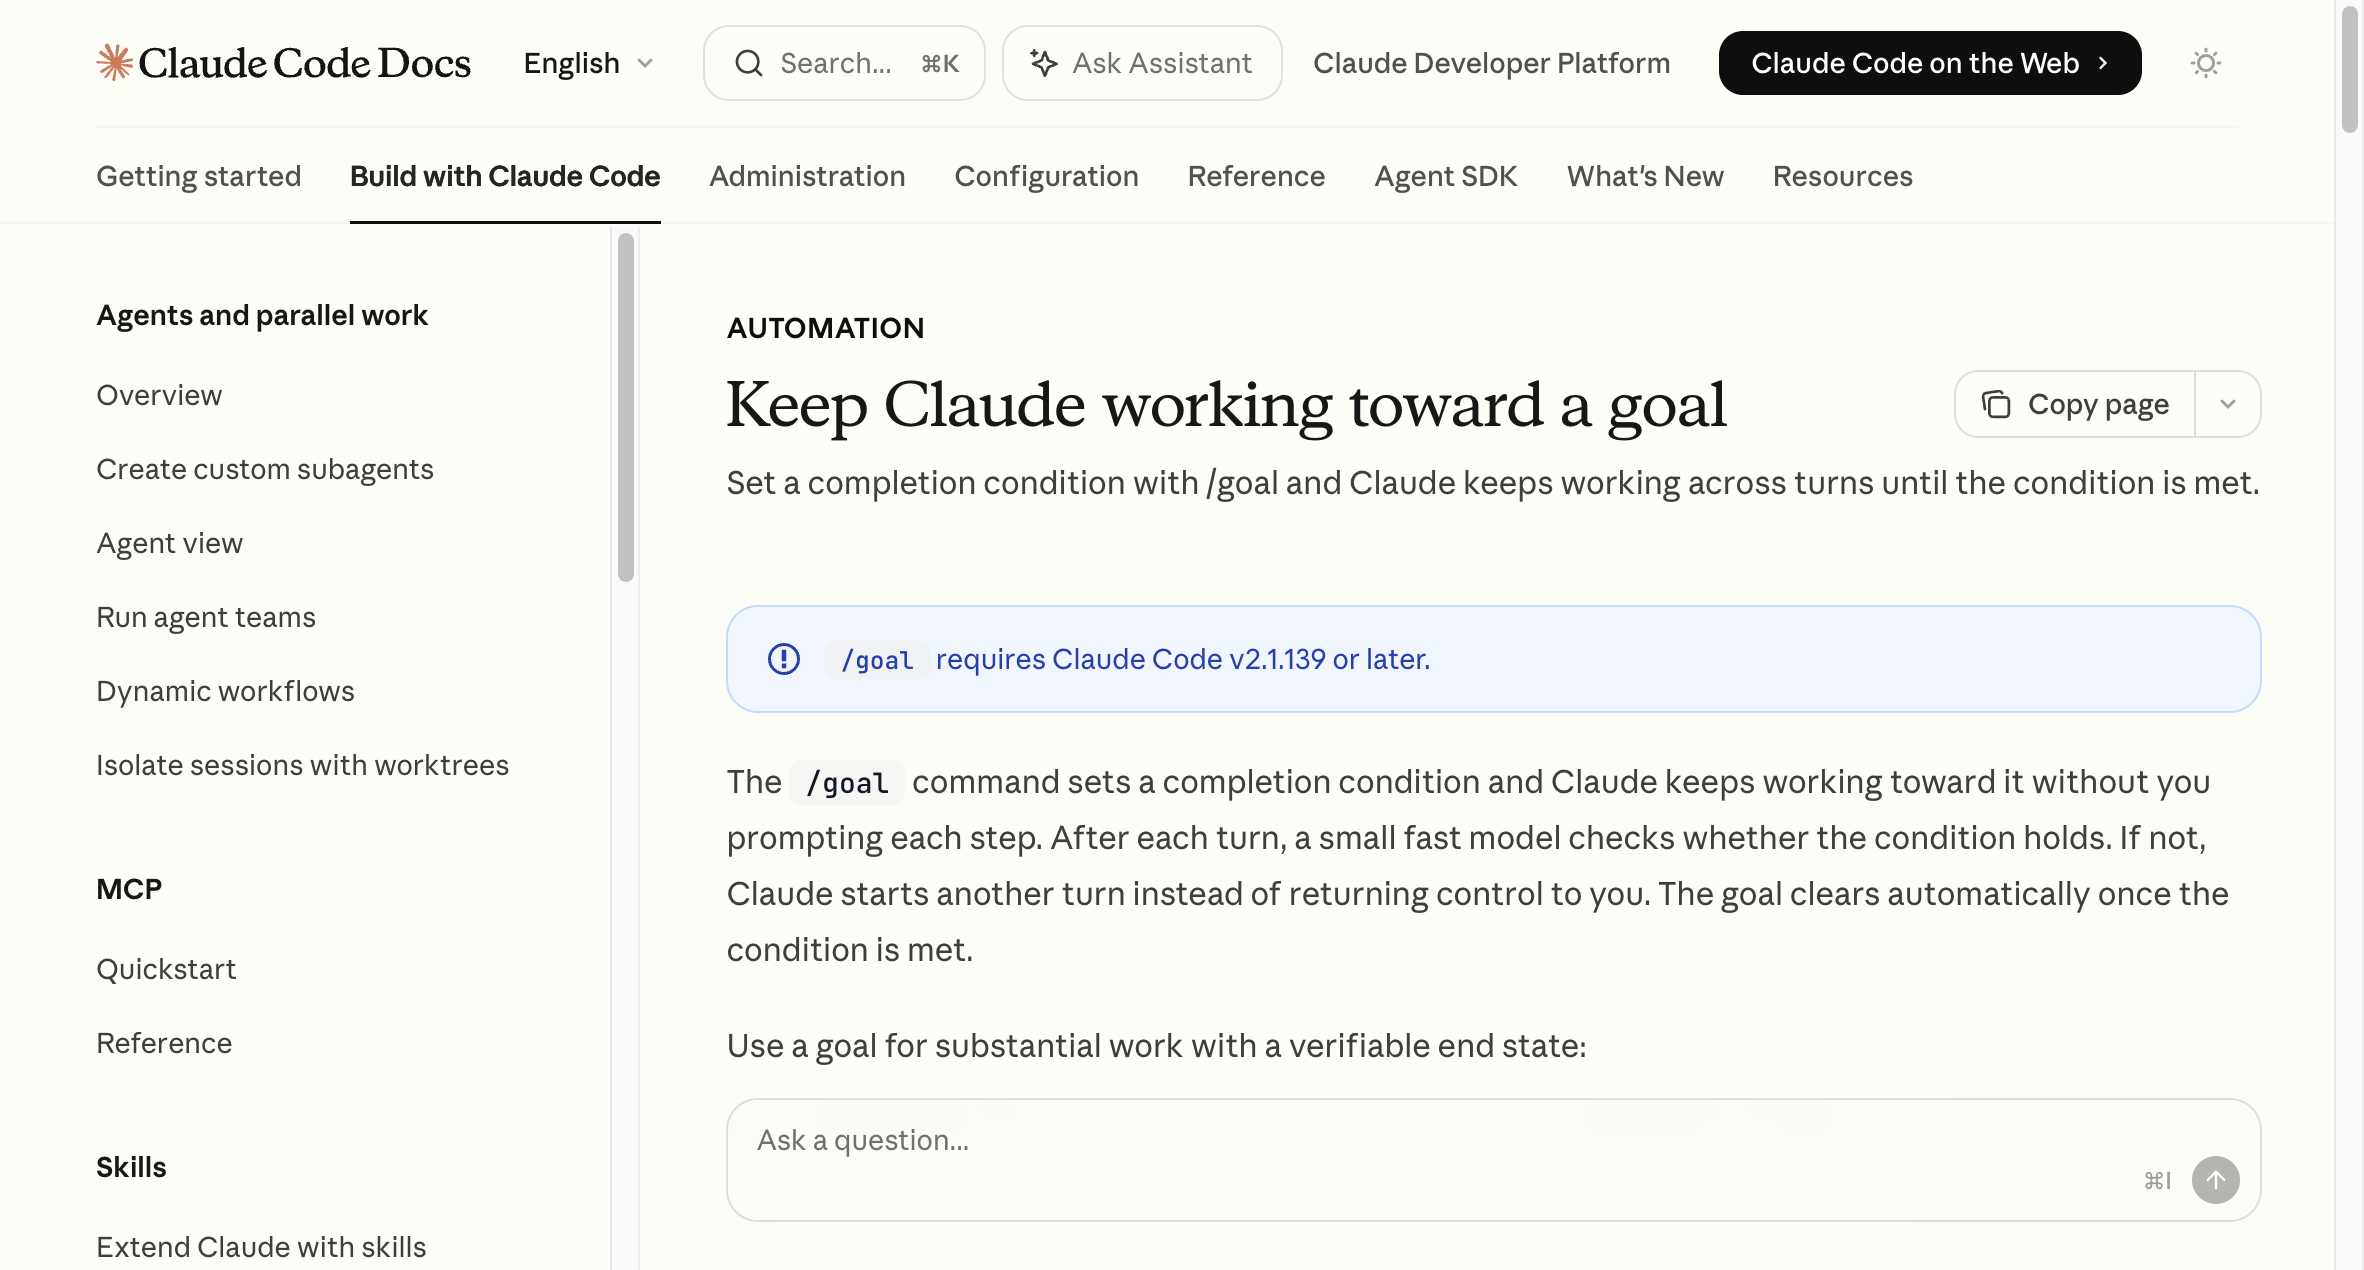The image size is (2364, 1270).
Task: Open Run agent teams sidebar item
Action: pos(206,617)
